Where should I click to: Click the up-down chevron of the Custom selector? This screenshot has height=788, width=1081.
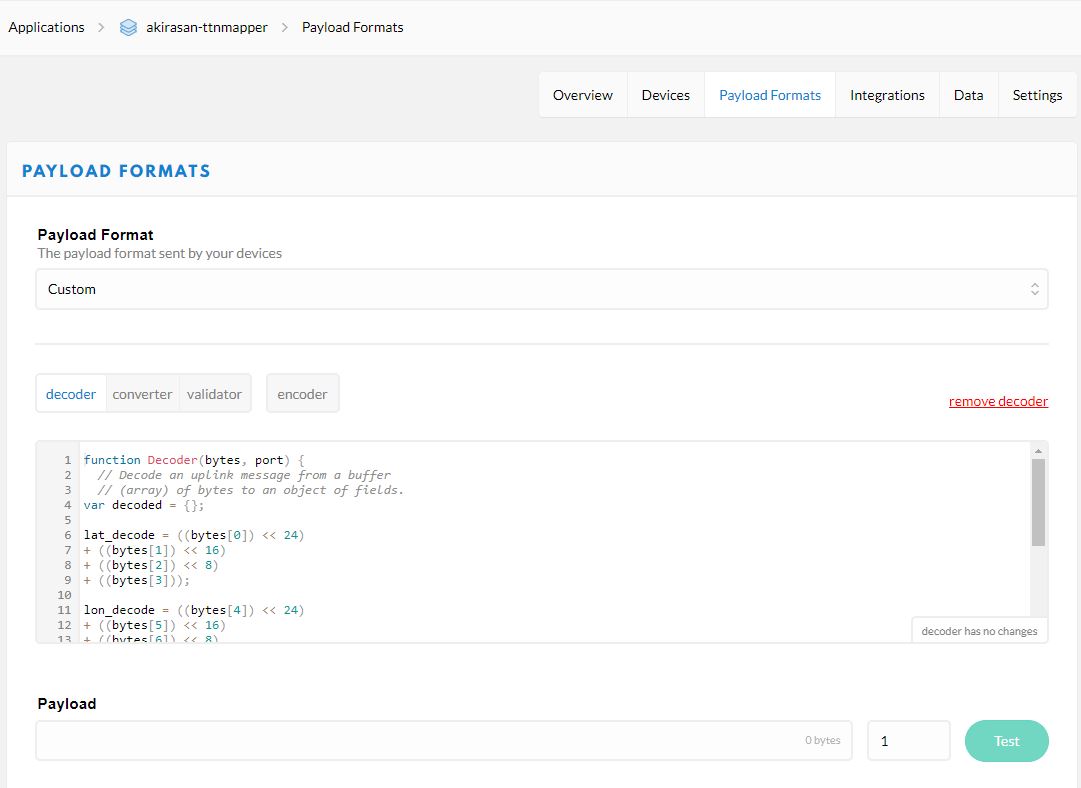1034,289
